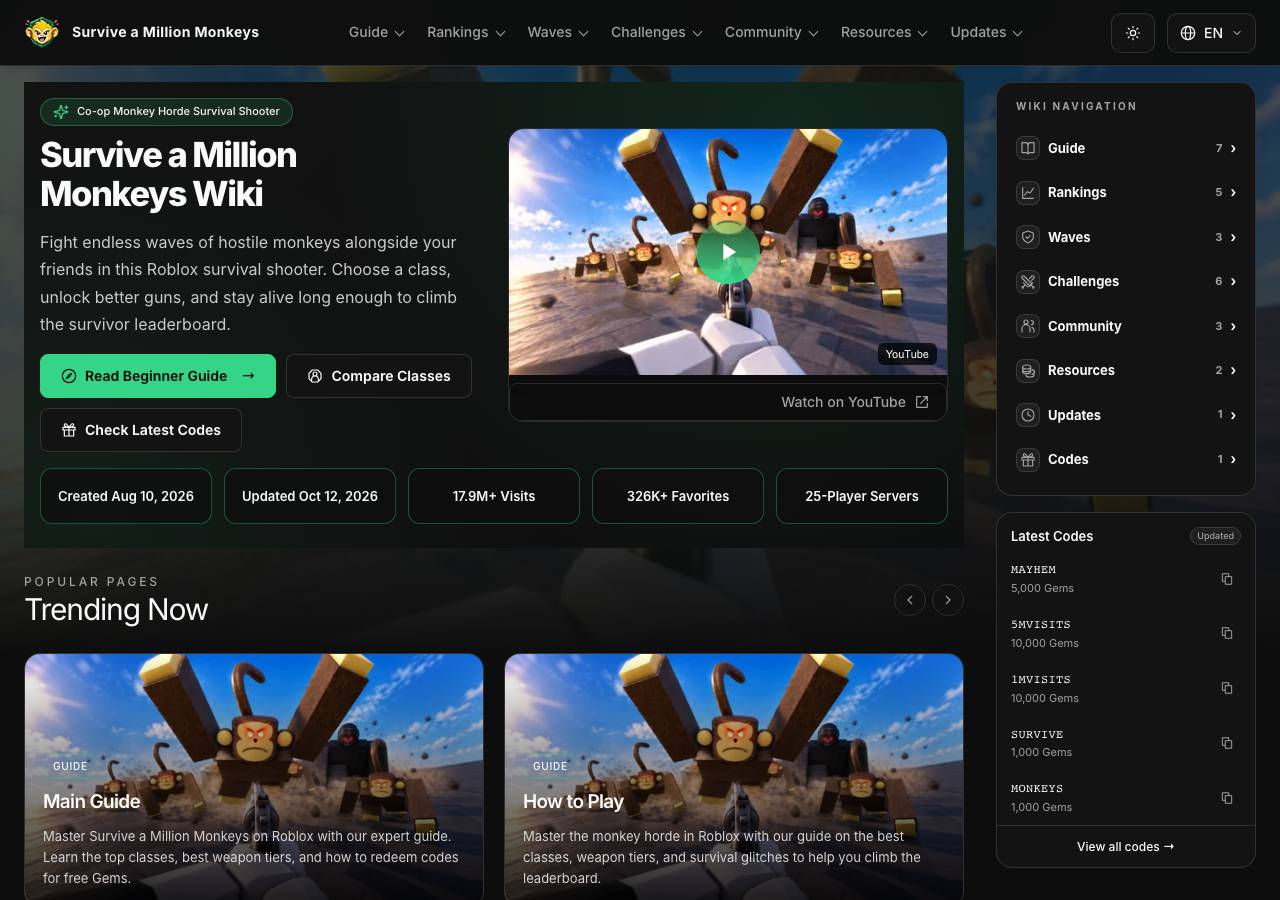The height and width of the screenshot is (900, 1280).
Task: Click the Read Beginner Guide button
Action: [x=158, y=376]
